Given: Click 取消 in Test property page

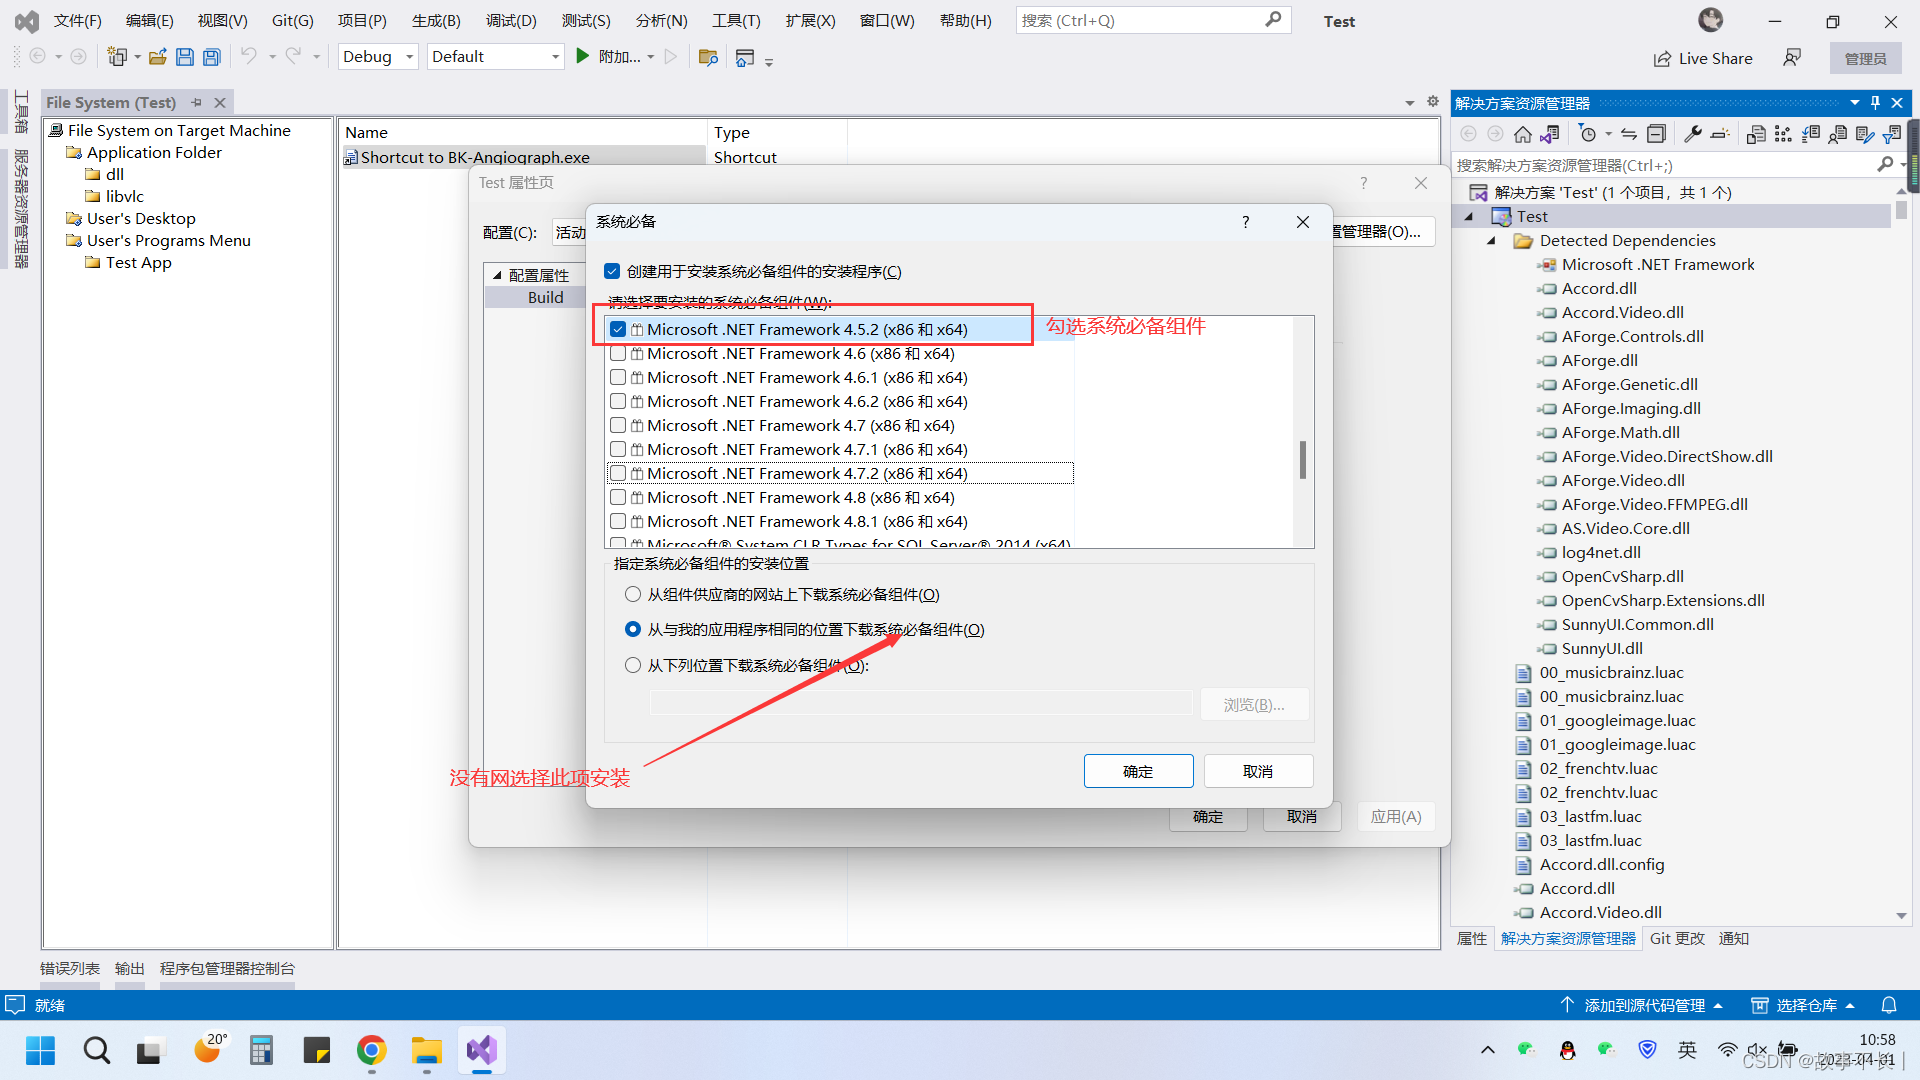Looking at the screenshot, I should pos(1301,817).
